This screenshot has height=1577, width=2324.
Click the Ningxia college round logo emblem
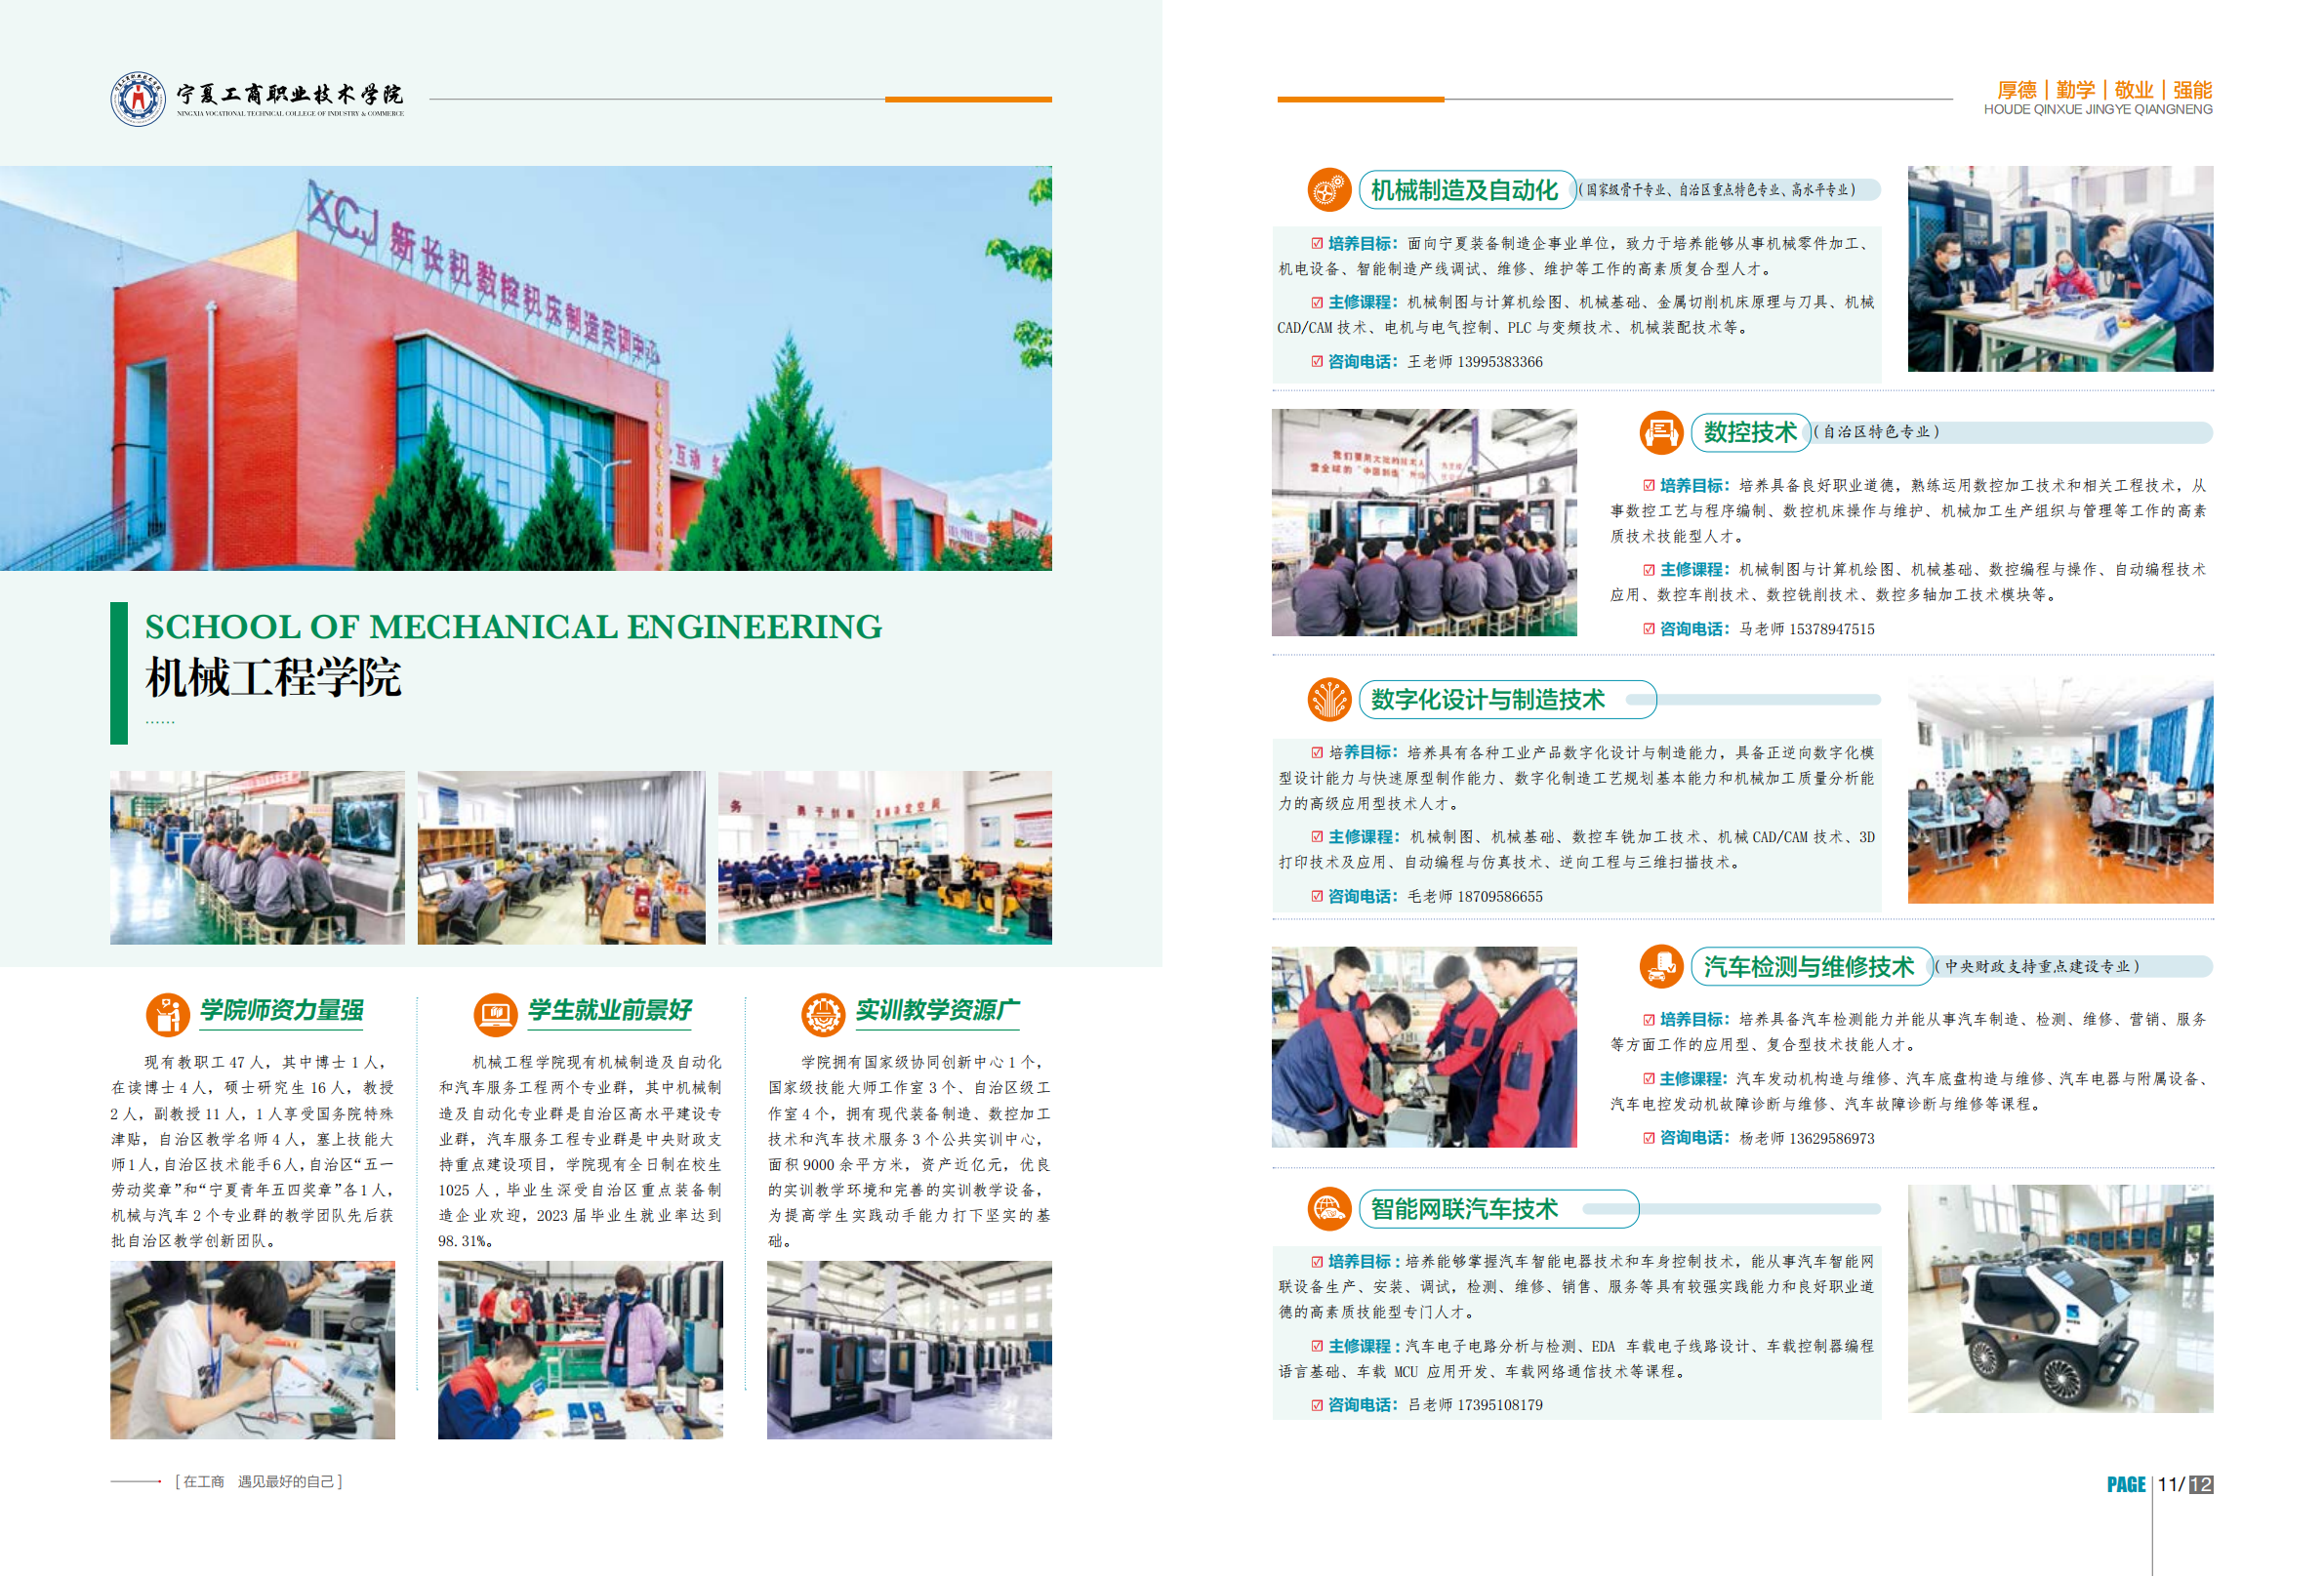(x=138, y=99)
